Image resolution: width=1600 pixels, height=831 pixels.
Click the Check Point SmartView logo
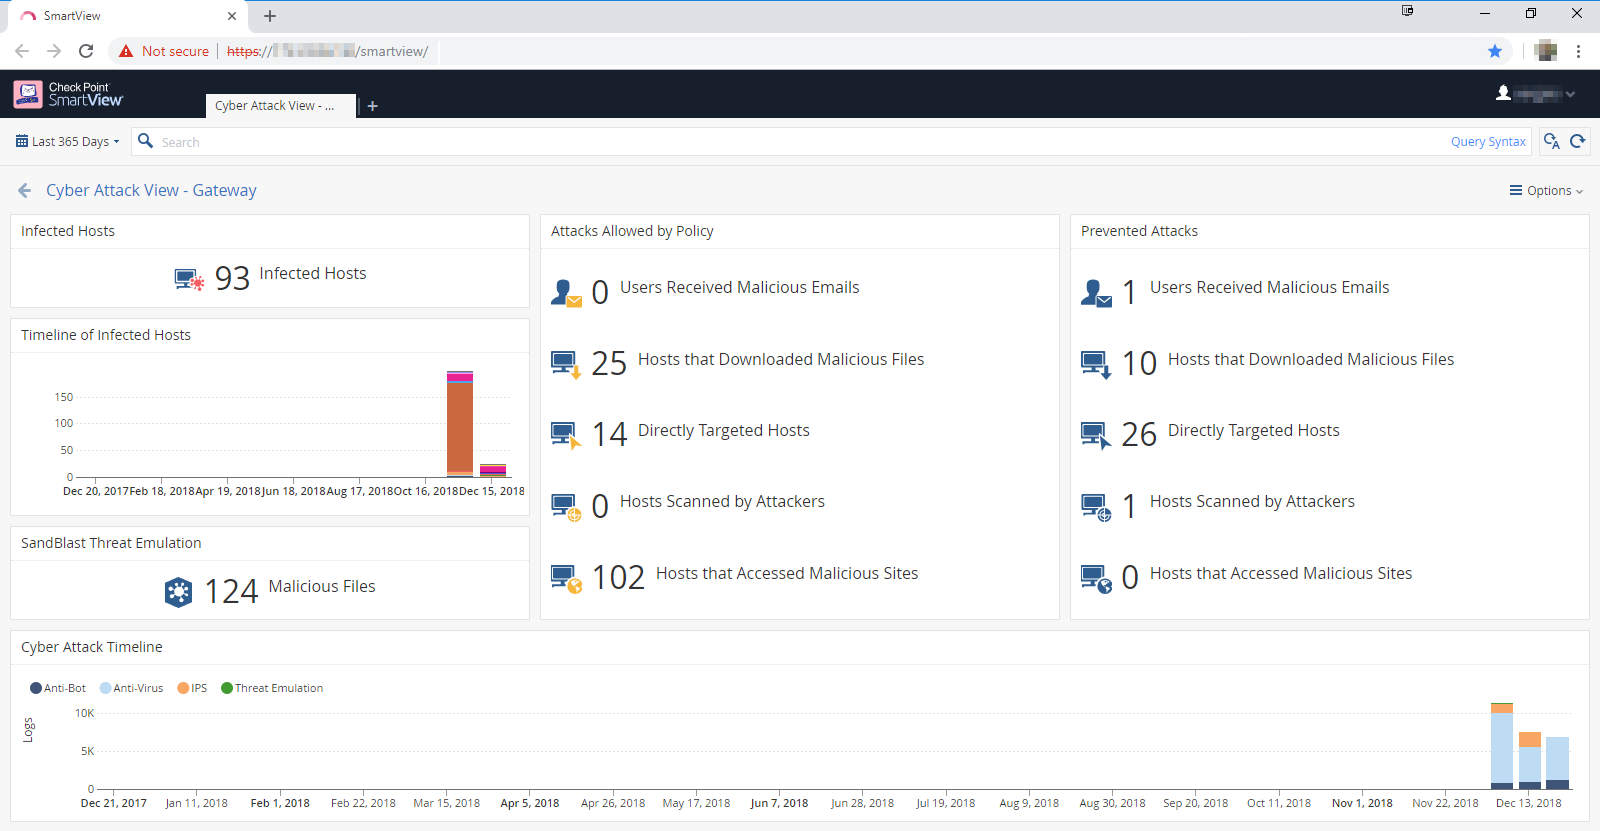pyautogui.click(x=68, y=94)
